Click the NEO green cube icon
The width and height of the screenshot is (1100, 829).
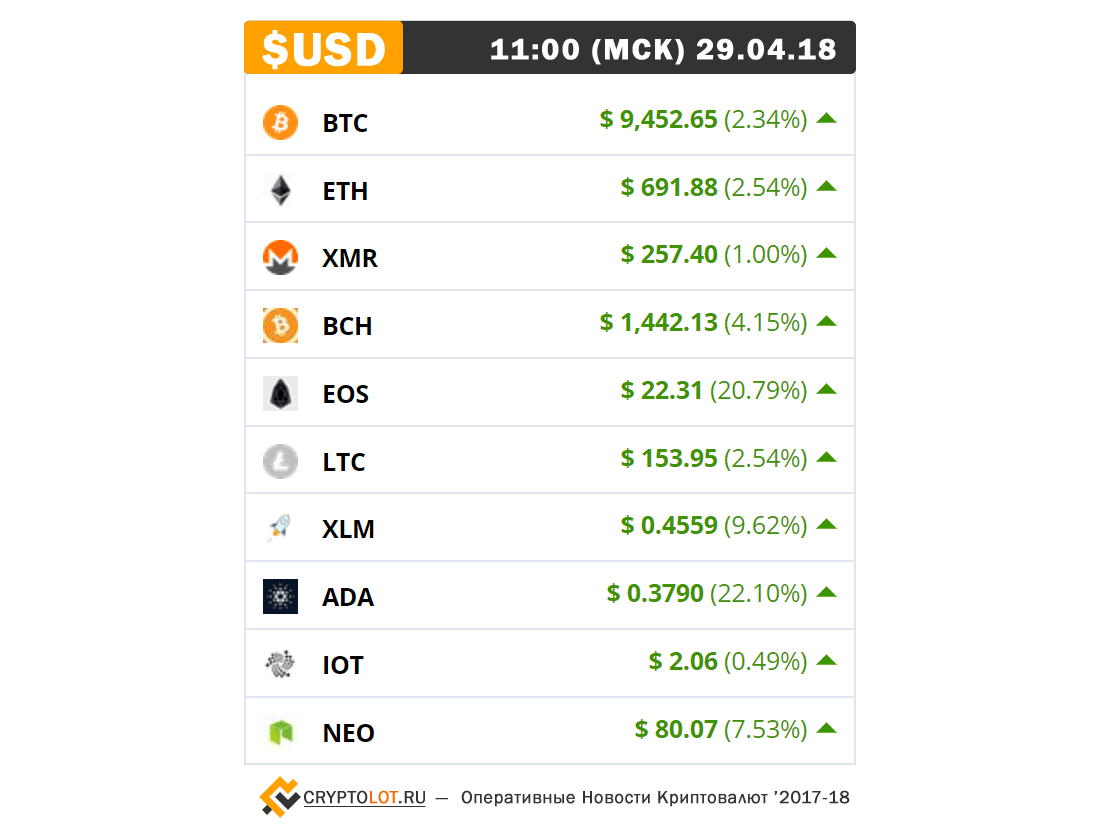pos(281,732)
